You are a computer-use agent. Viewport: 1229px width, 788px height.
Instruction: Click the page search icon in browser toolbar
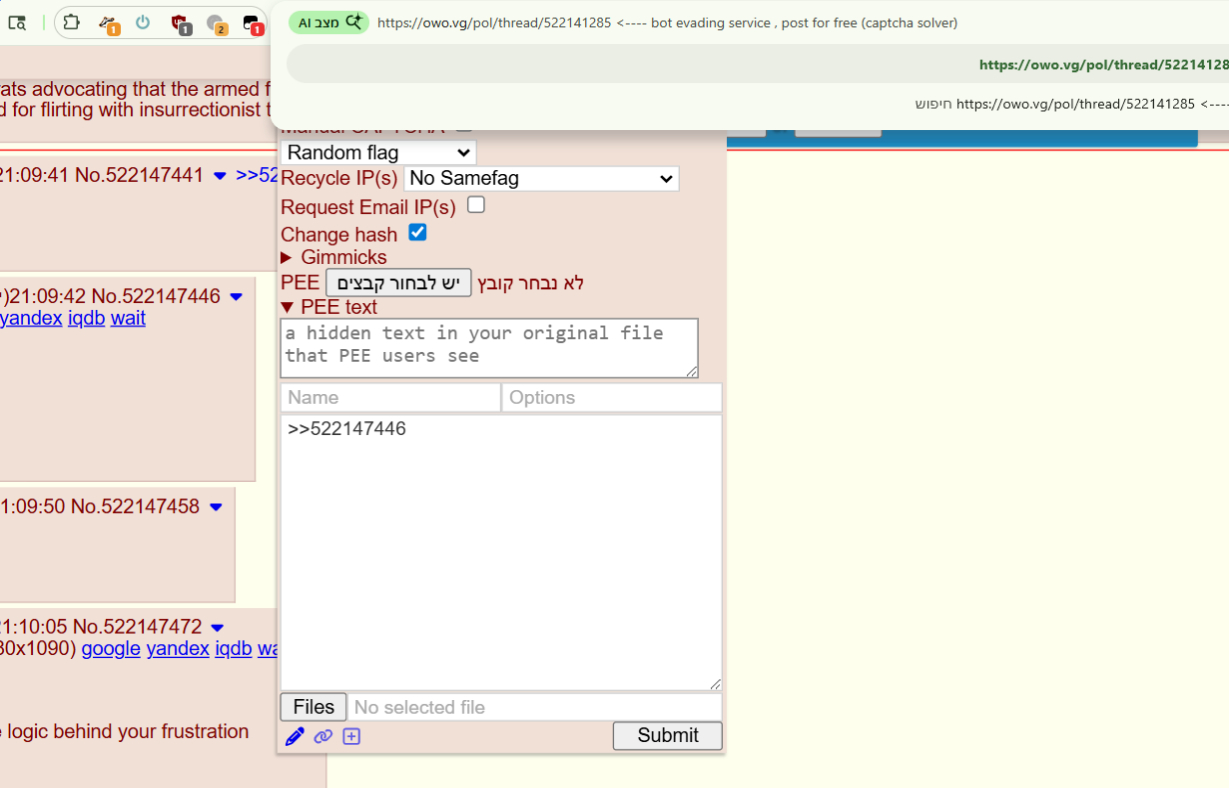17,23
